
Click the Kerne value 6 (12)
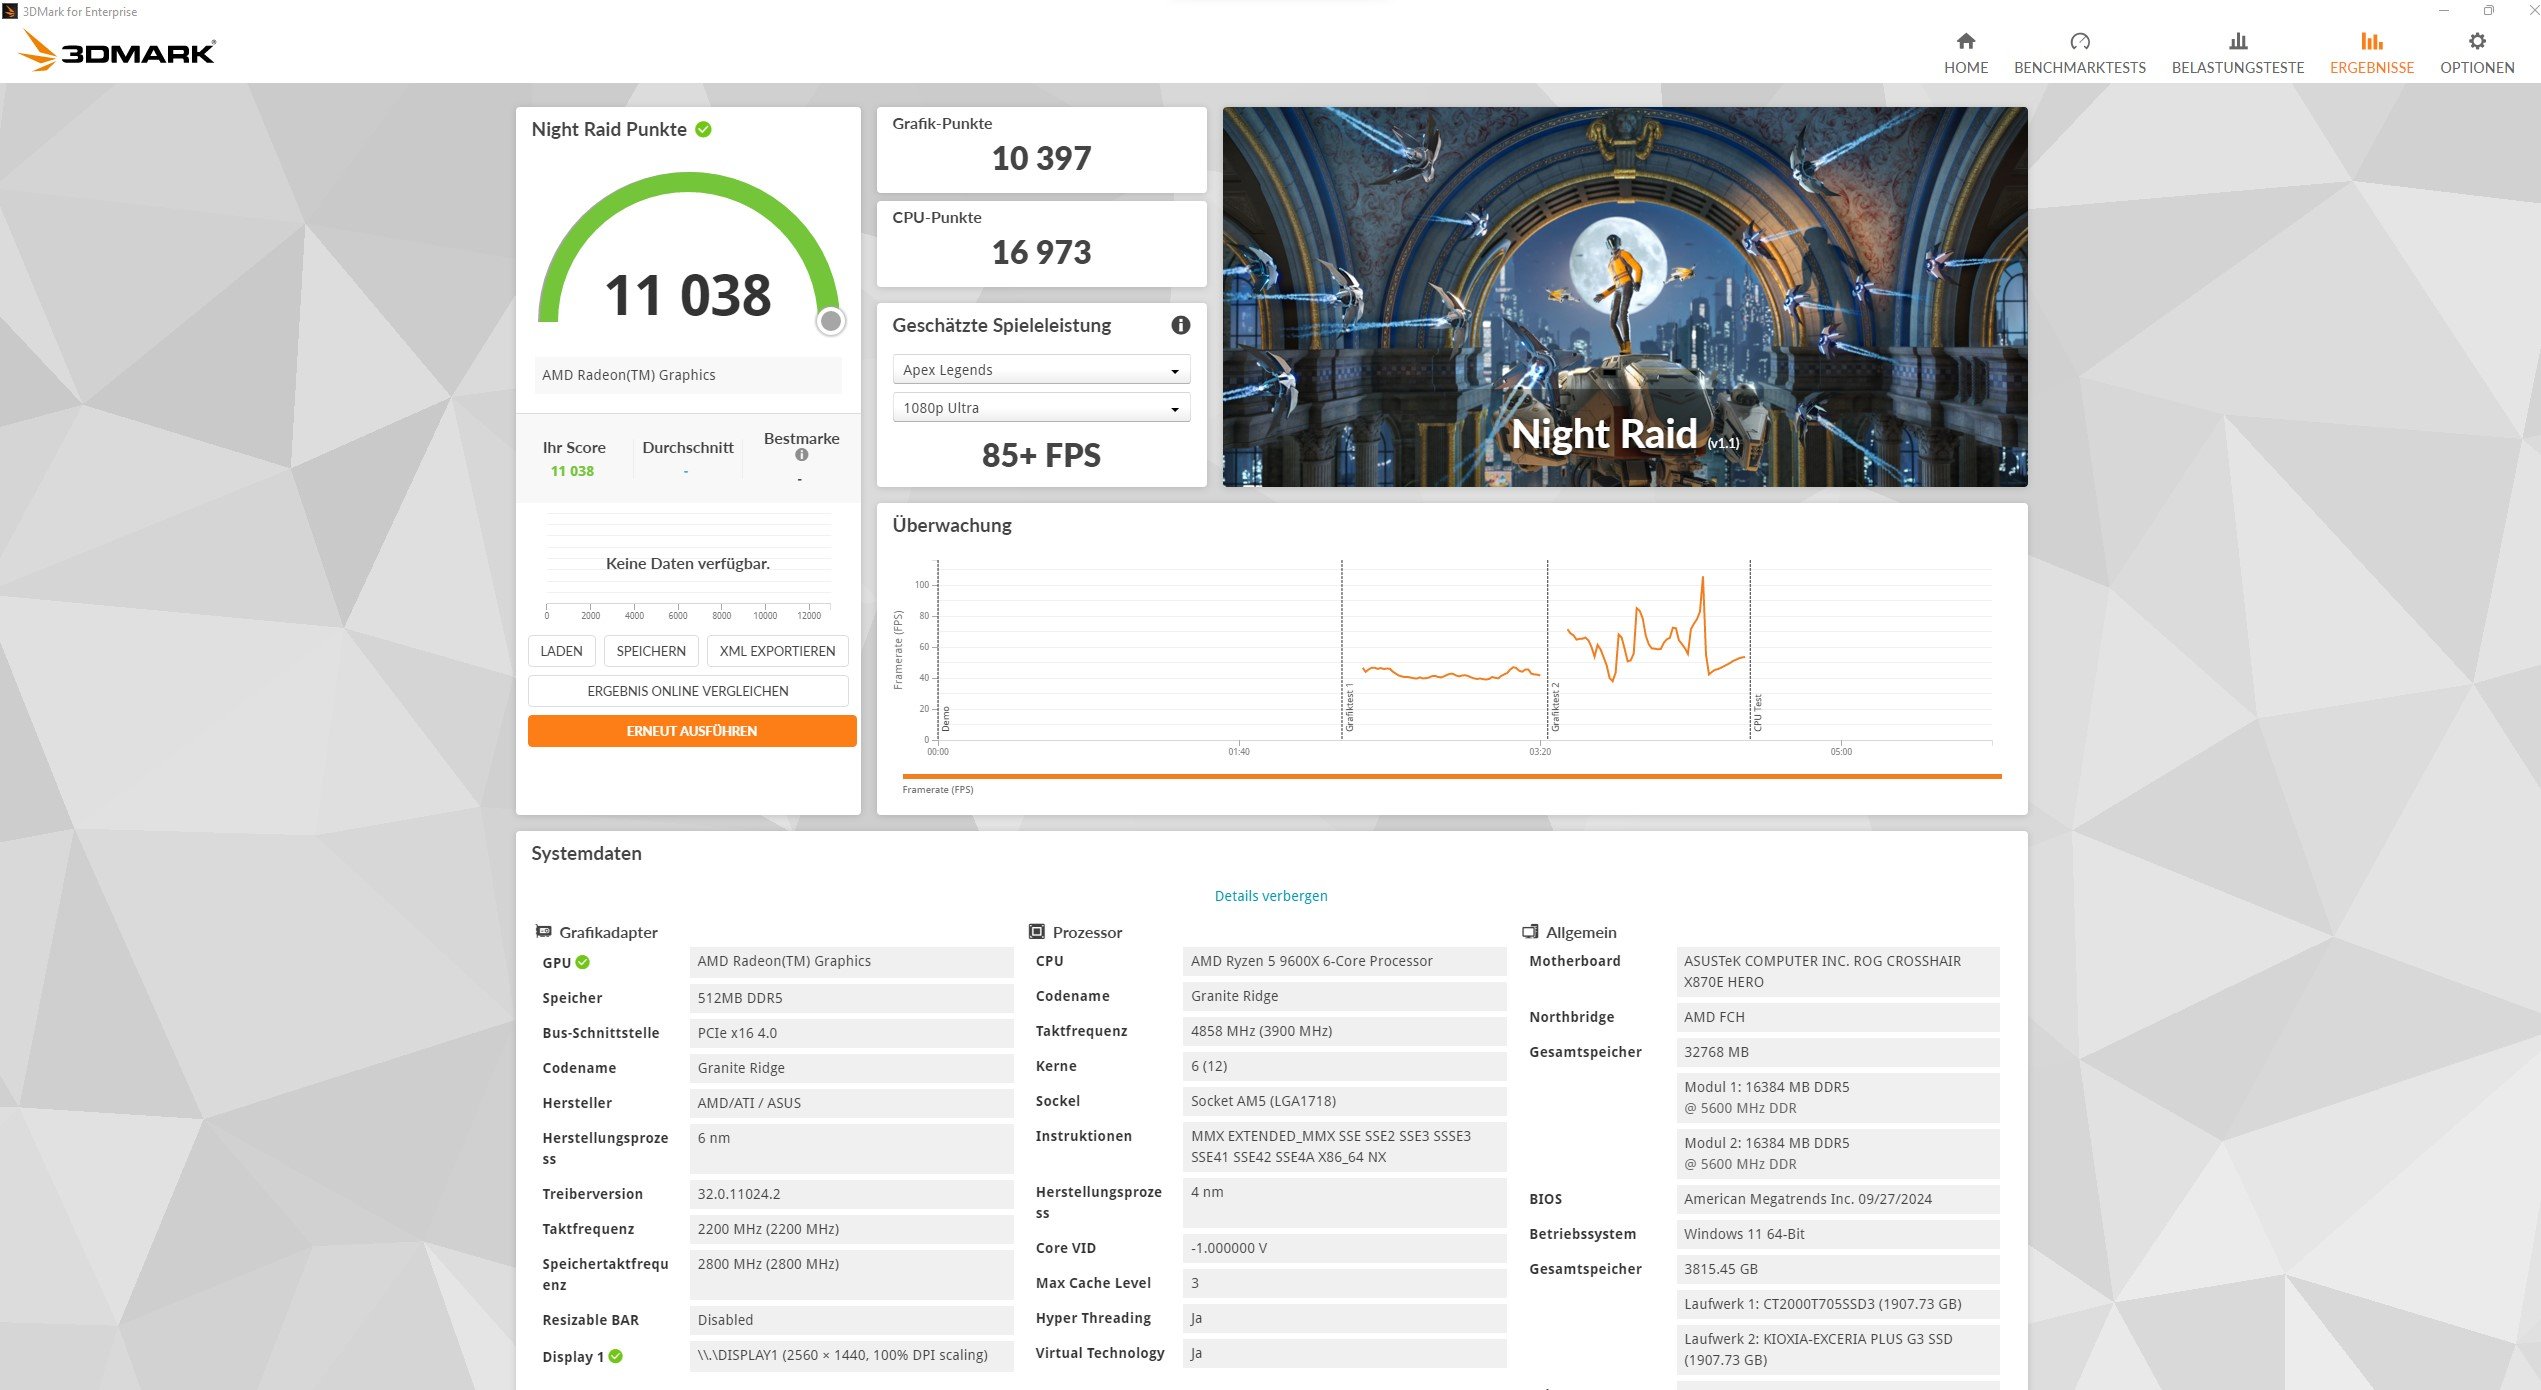1344,1066
